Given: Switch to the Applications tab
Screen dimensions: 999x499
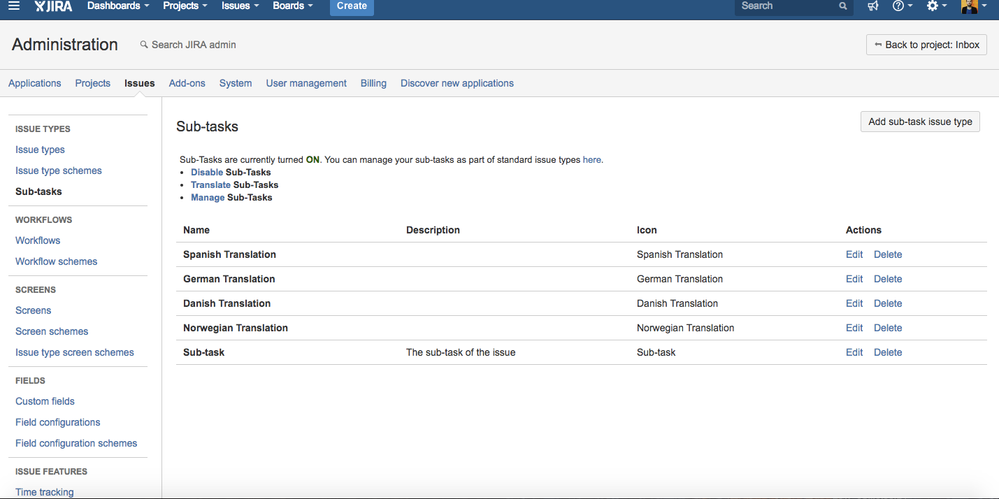Looking at the screenshot, I should click(34, 83).
